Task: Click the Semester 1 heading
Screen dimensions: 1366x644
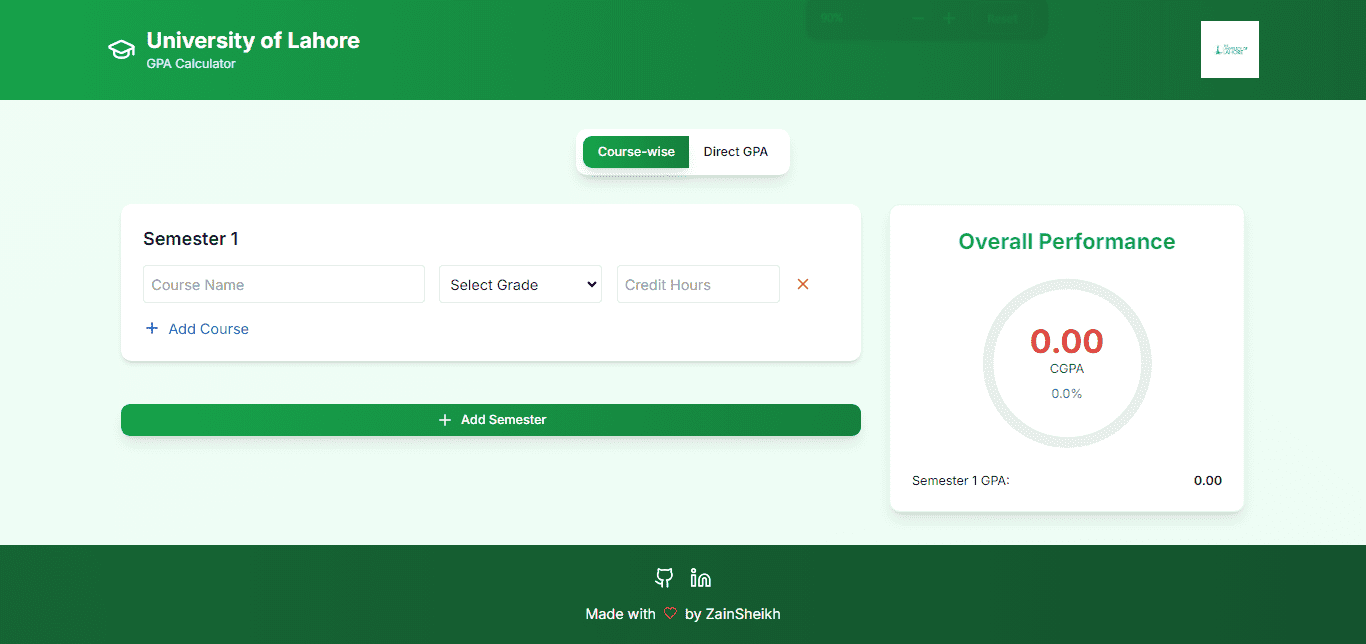Action: [x=191, y=239]
